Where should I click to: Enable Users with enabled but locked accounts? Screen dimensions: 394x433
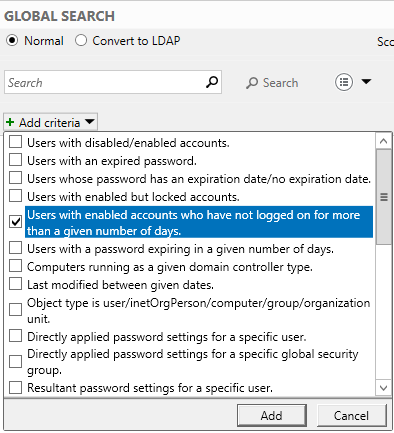[x=15, y=196]
